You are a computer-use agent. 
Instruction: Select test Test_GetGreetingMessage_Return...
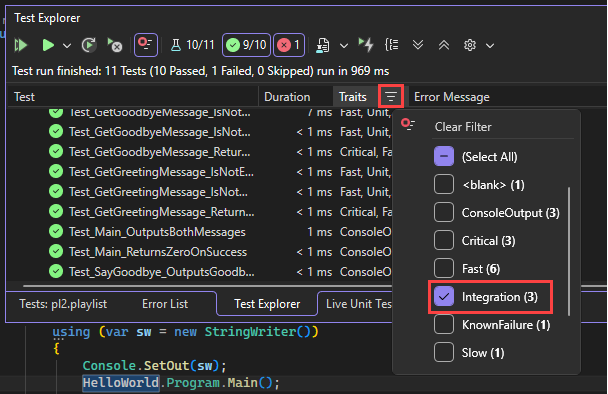161,212
